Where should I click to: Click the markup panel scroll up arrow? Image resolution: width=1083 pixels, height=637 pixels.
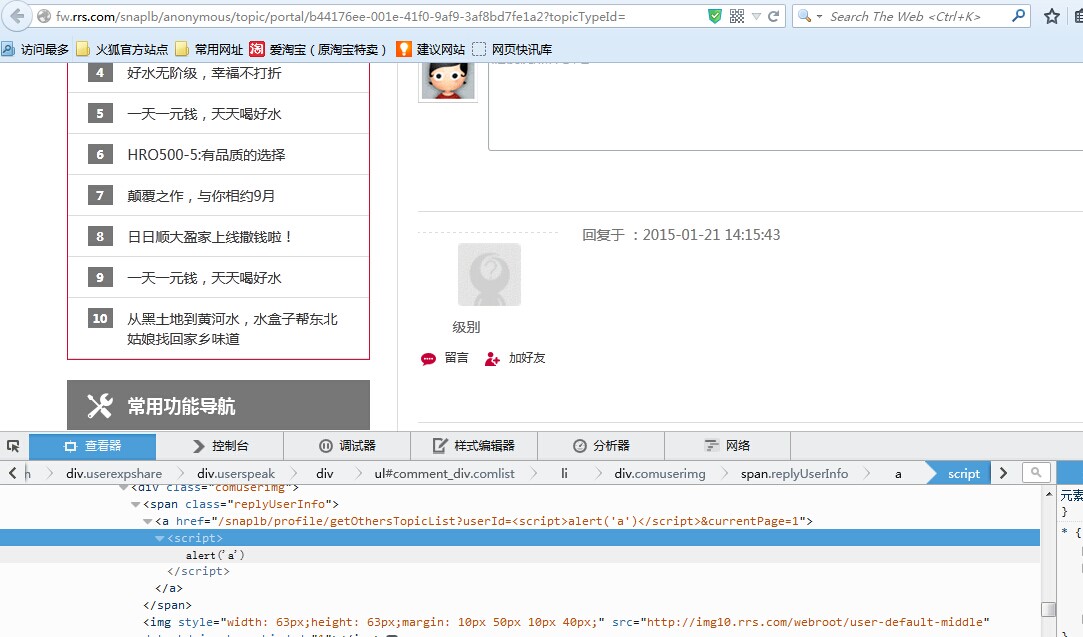point(1048,493)
